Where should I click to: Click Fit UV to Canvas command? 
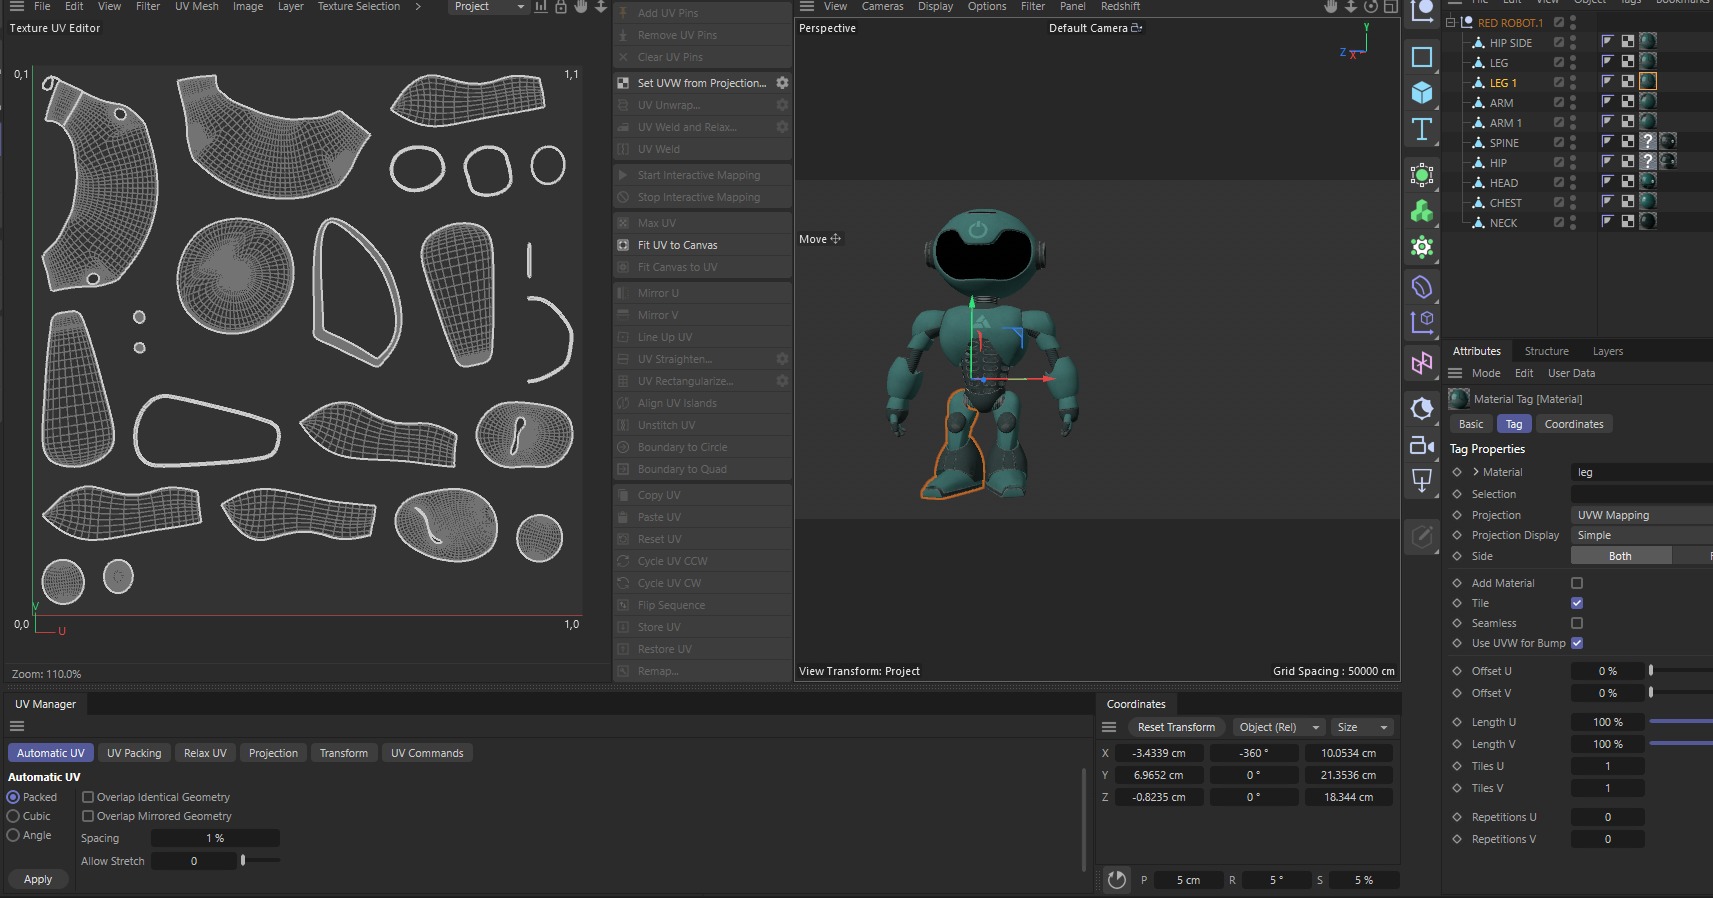click(703, 245)
